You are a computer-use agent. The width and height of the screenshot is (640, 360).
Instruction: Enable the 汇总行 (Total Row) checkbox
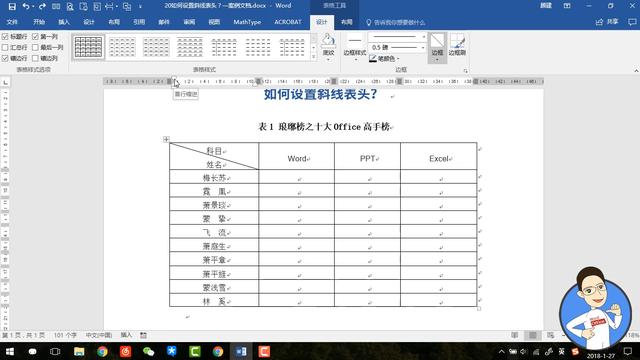[5, 47]
